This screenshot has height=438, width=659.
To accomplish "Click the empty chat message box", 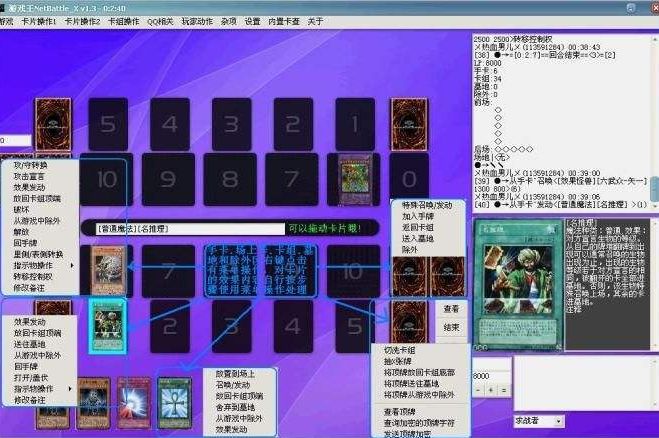I will coord(583,383).
